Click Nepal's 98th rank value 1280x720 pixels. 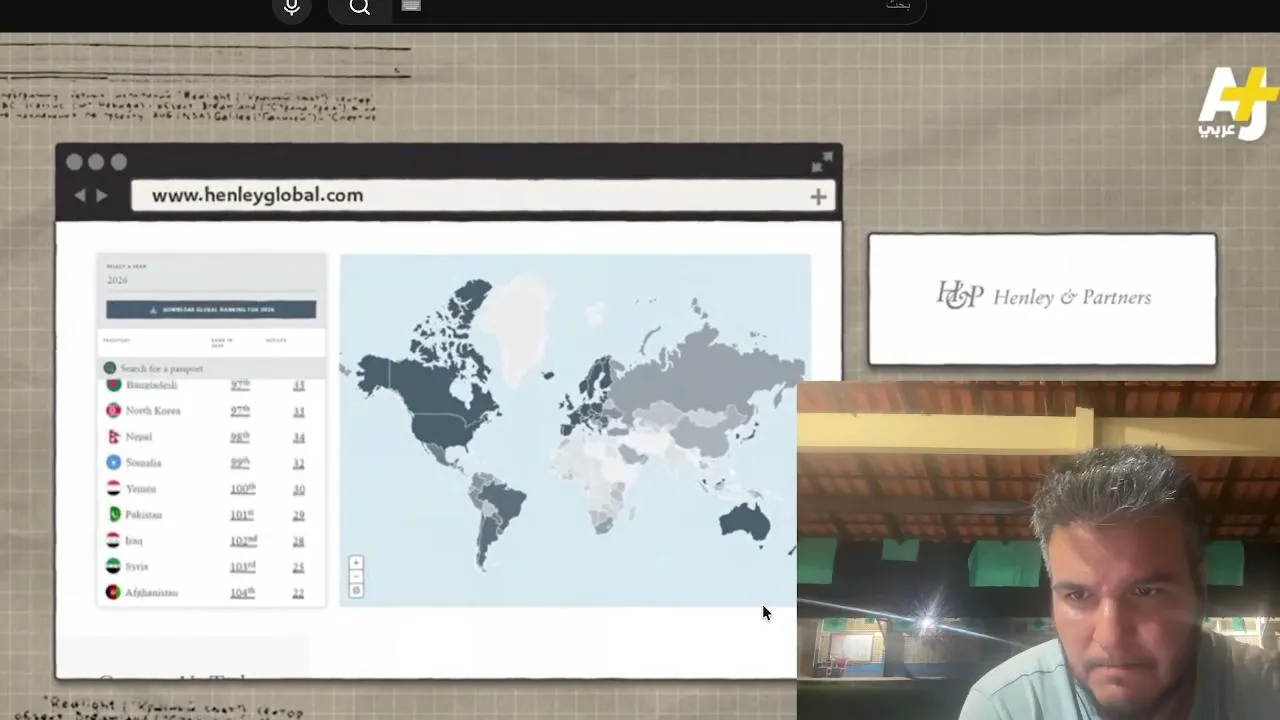[240, 437]
